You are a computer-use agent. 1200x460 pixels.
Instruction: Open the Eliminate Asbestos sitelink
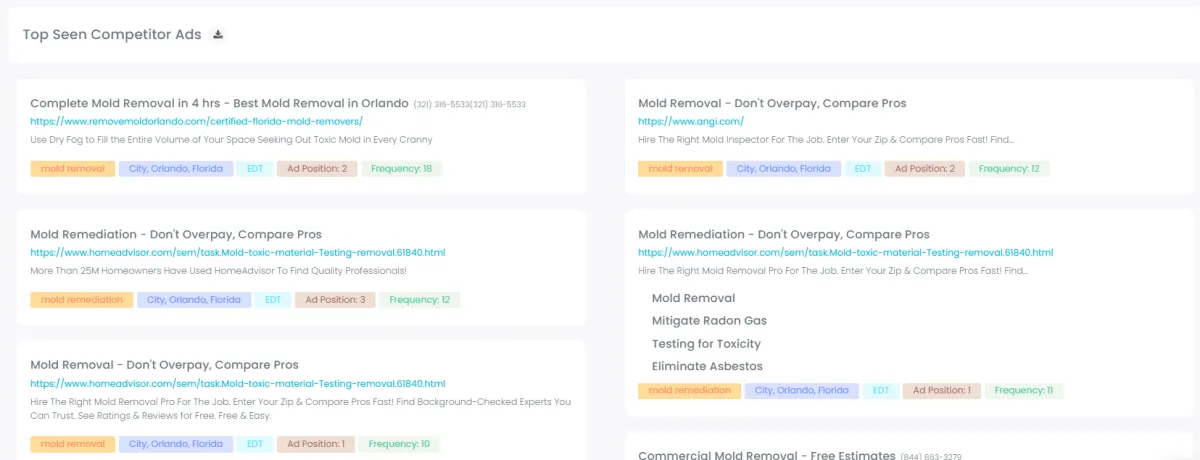(x=706, y=366)
